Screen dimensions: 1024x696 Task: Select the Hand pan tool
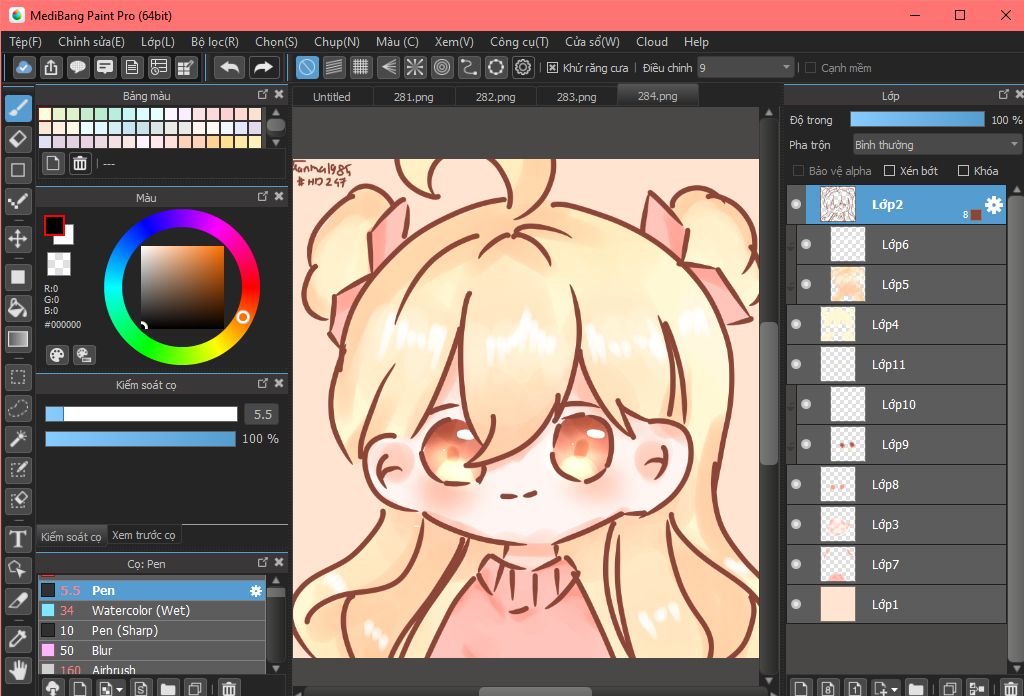pyautogui.click(x=18, y=669)
